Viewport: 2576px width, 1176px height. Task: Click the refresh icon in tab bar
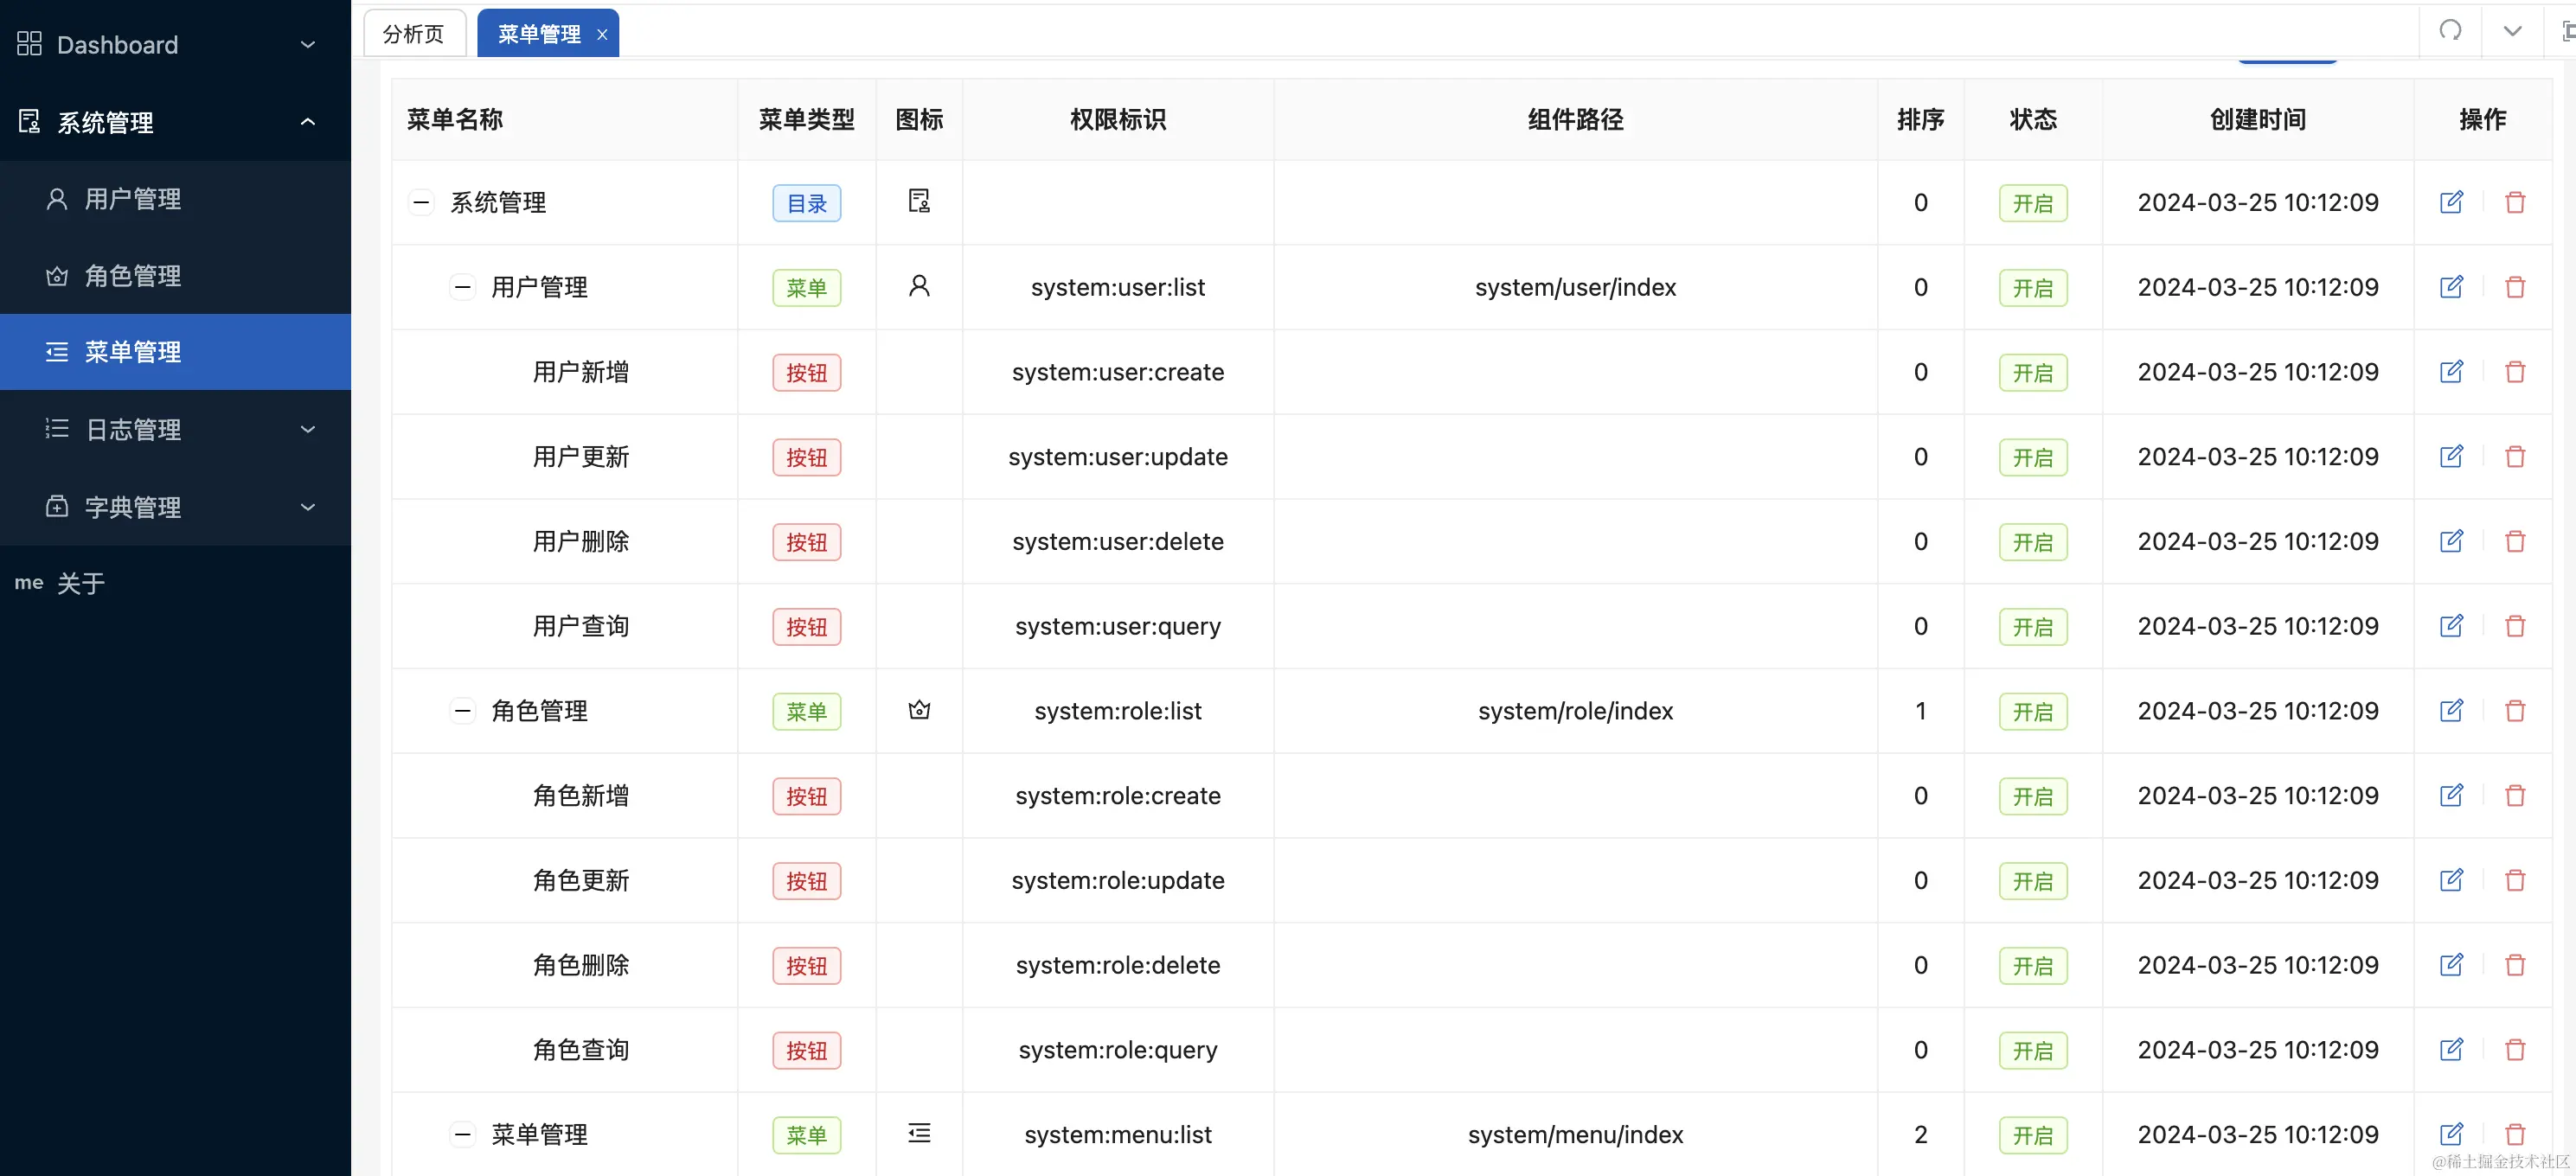pyautogui.click(x=2450, y=30)
